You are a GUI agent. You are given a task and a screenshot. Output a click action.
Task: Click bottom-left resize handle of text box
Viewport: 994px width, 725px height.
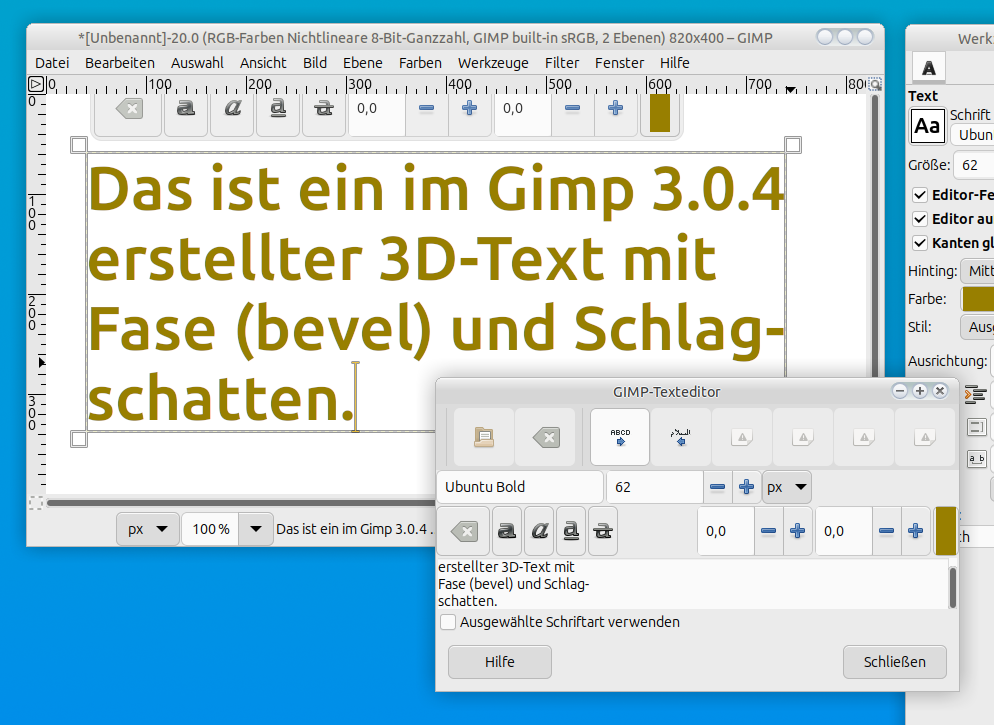79,439
